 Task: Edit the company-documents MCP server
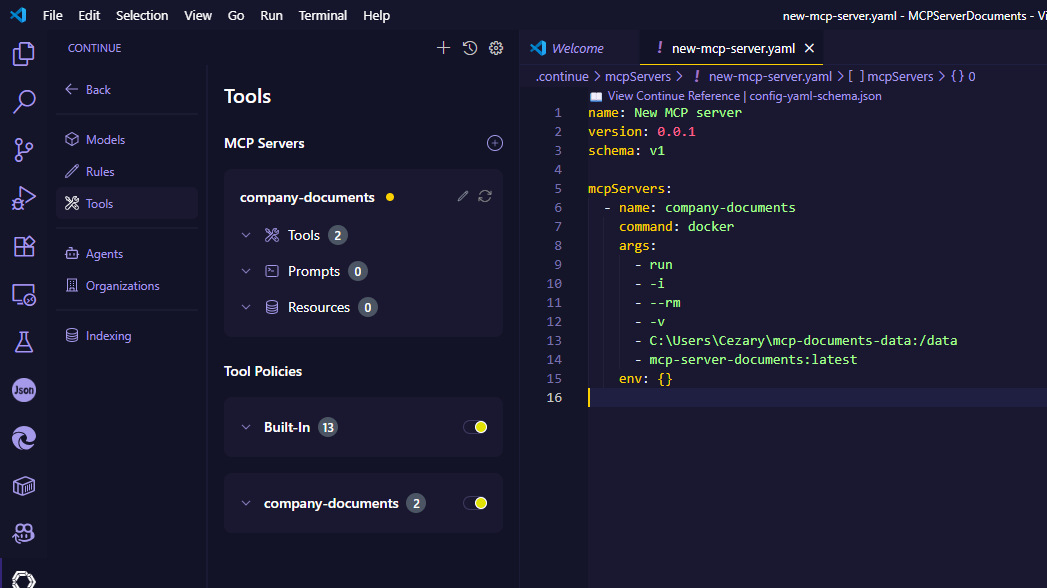pyautogui.click(x=463, y=196)
